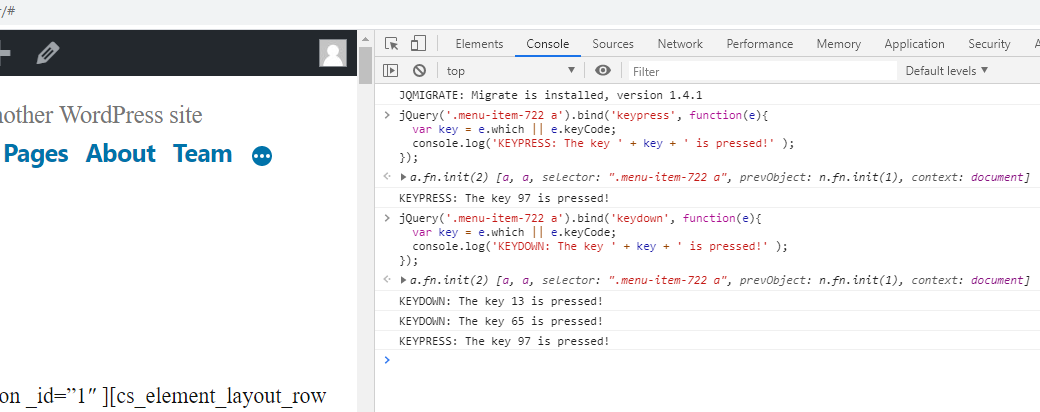The image size is (1040, 412).
Task: Go to the Application tab
Action: pyautogui.click(x=914, y=44)
